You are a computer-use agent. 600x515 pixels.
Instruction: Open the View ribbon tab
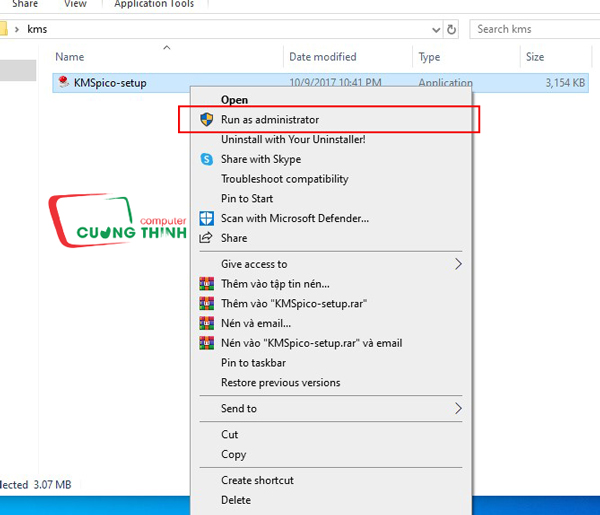tap(75, 4)
